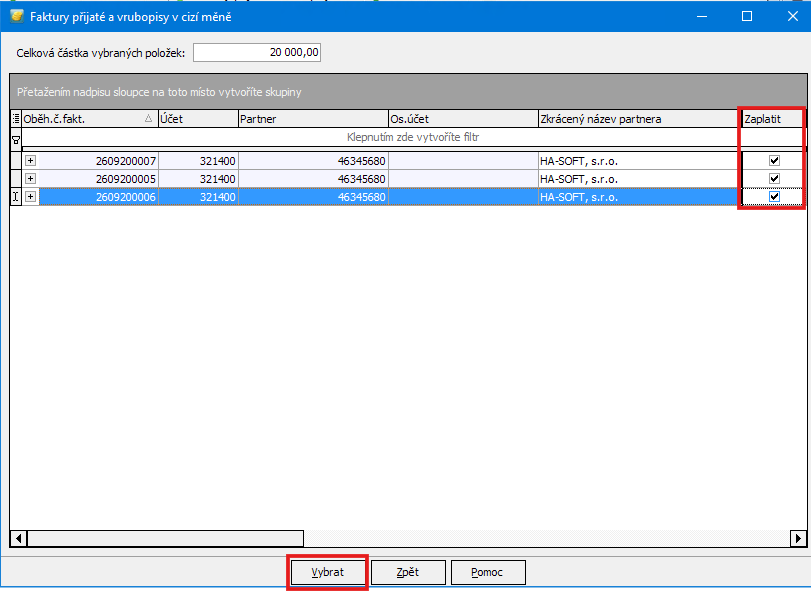Click the Celková částka vybraných položek field
Image resolution: width=811 pixels, height=591 pixels.
[257, 53]
